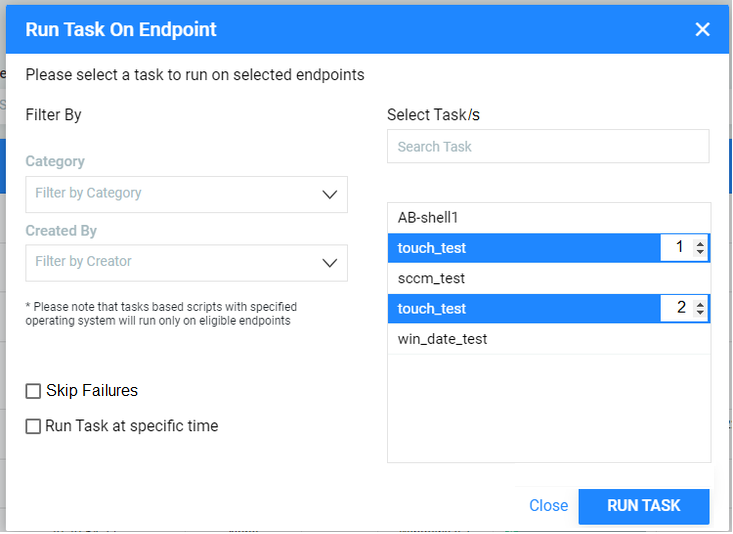Click the Category dropdown chevron arrow
This screenshot has height=534, width=733.
(330, 194)
